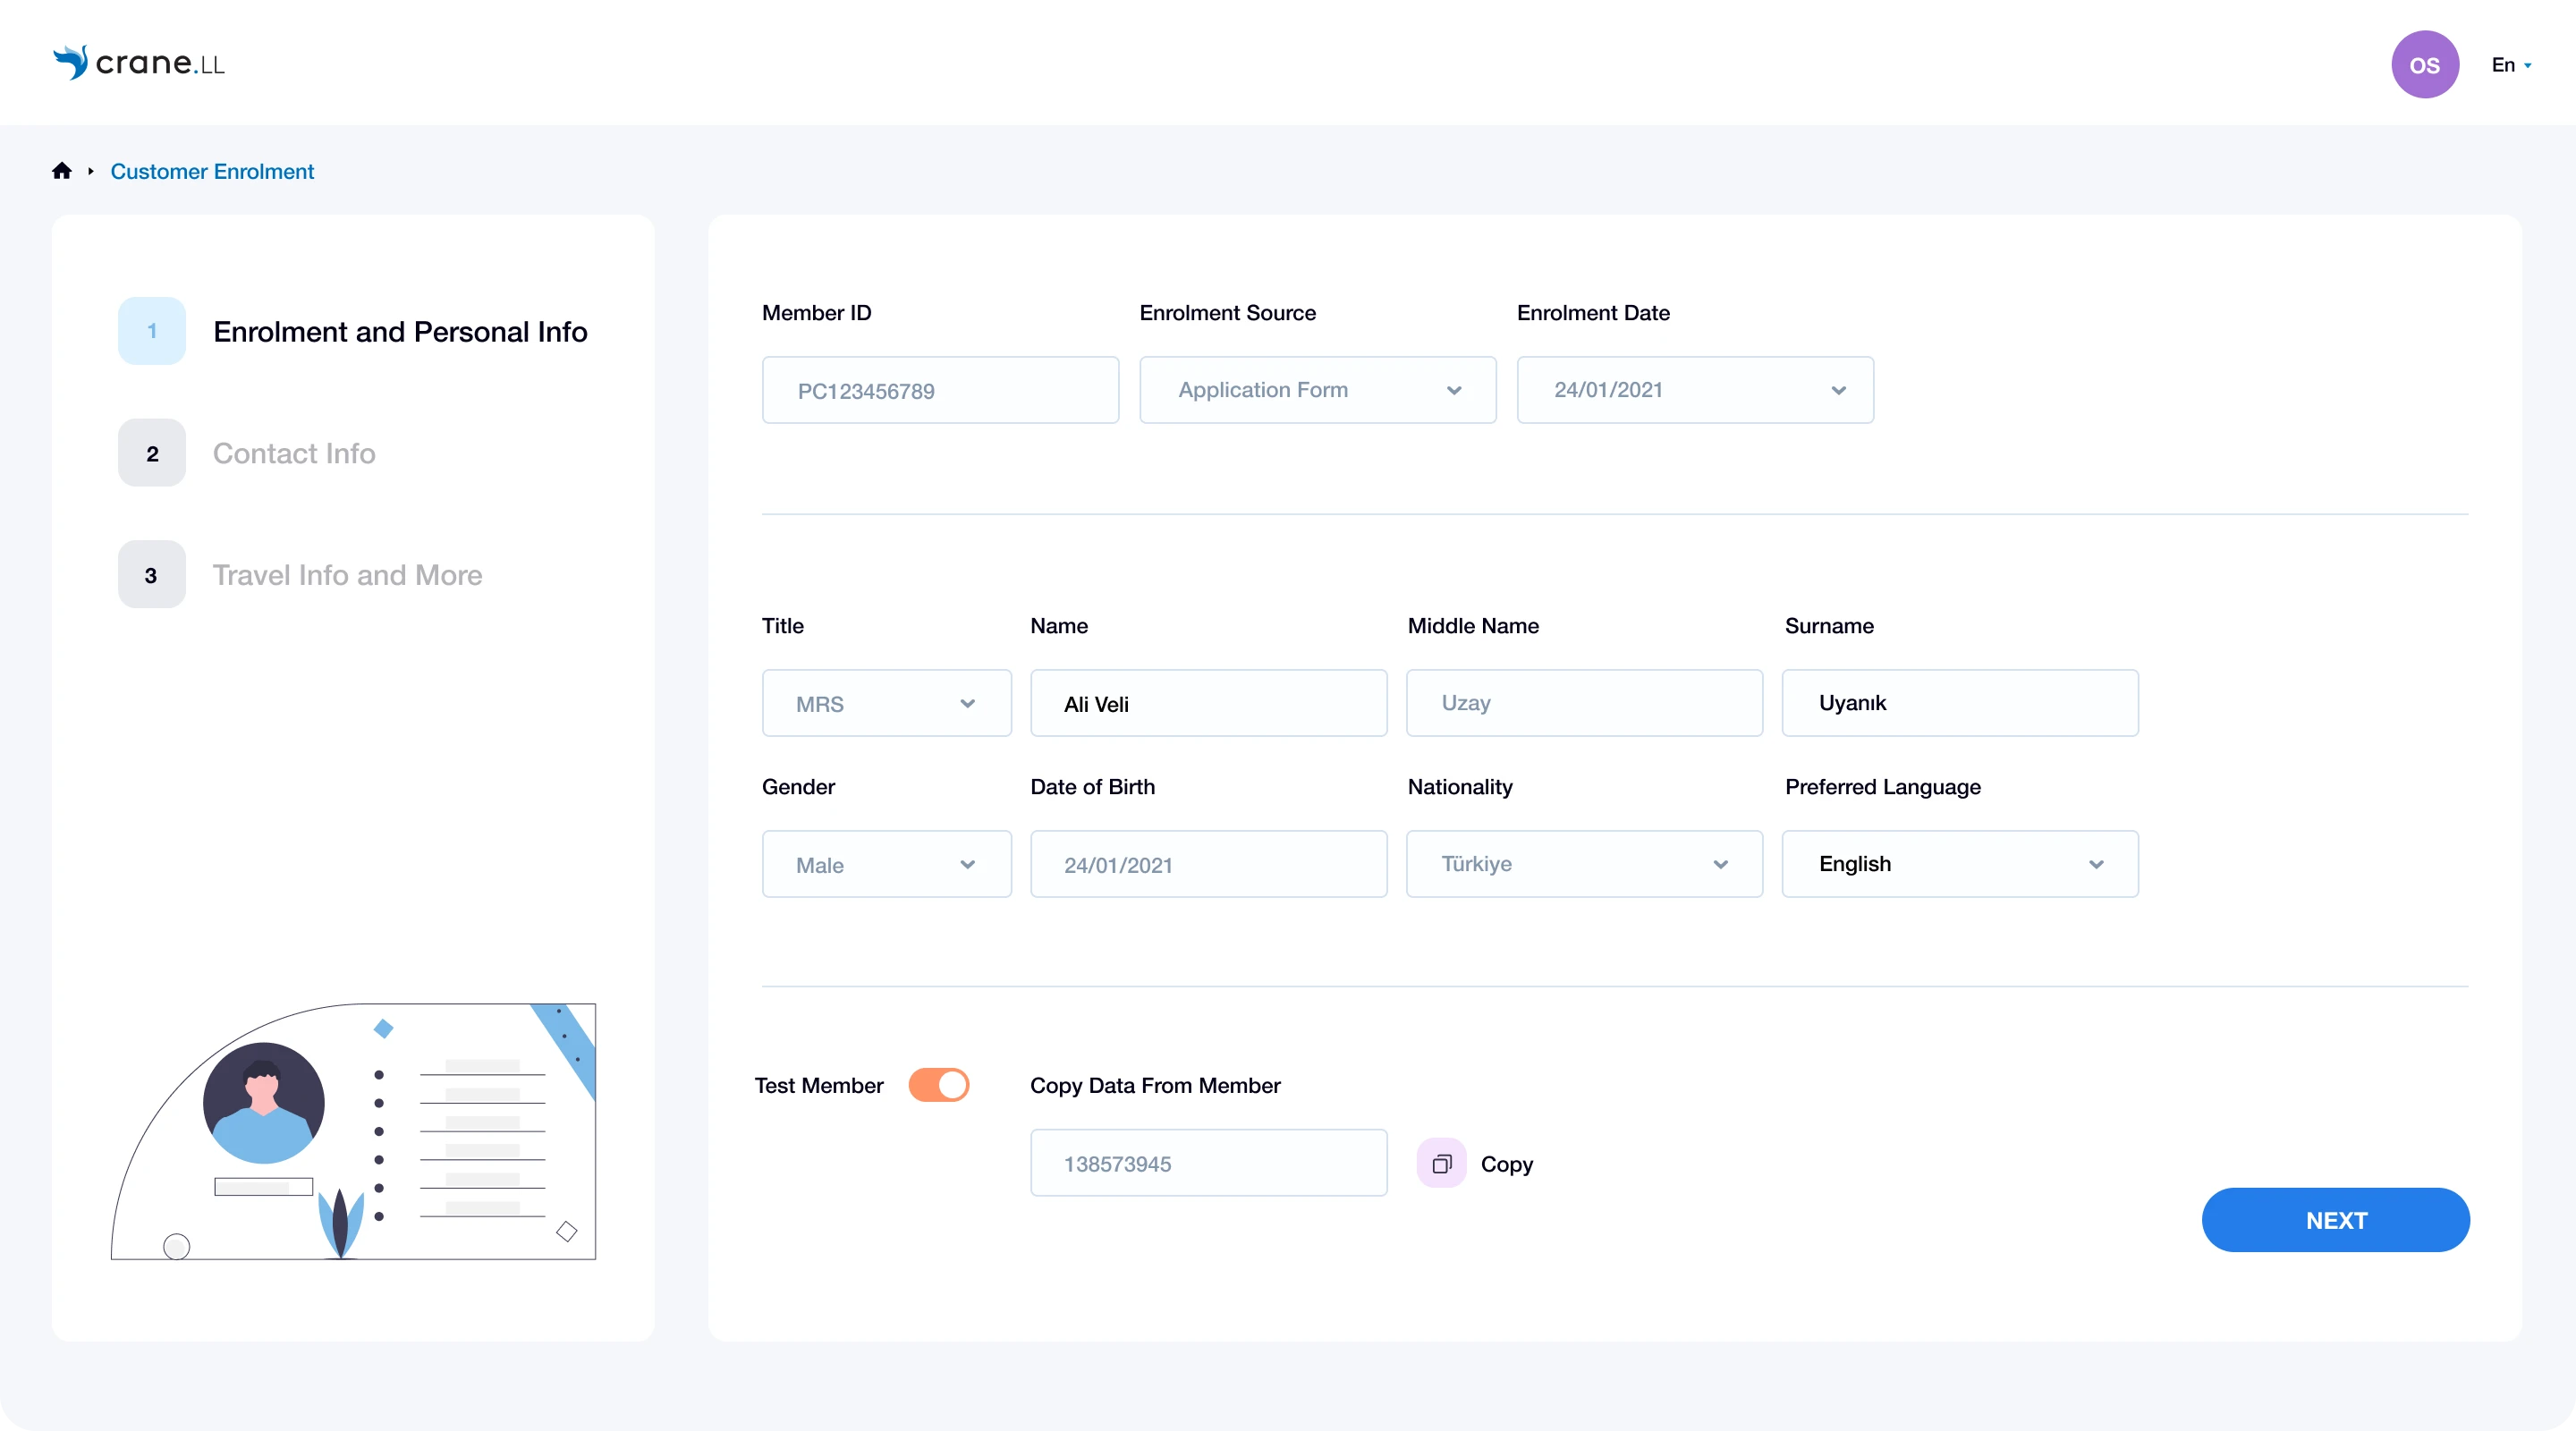
Task: Open the OS user avatar menu
Action: (x=2424, y=65)
